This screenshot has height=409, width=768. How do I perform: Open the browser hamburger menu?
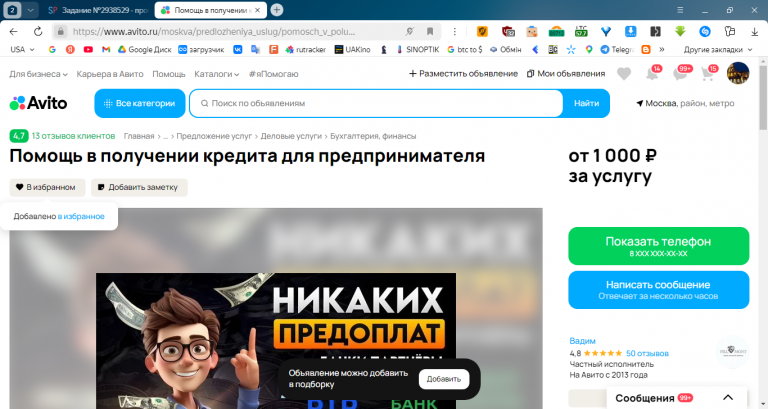tap(680, 10)
